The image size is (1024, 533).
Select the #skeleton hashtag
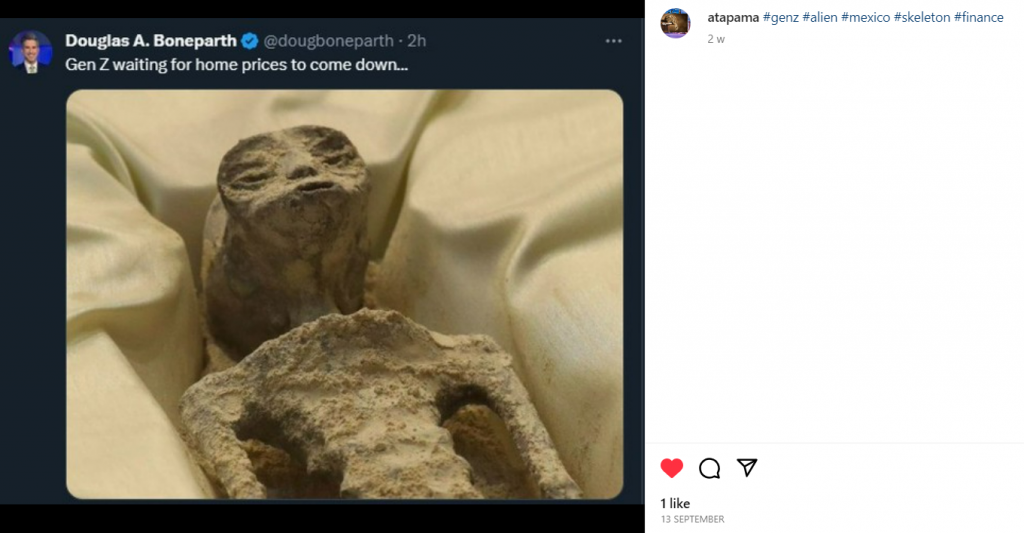click(922, 18)
